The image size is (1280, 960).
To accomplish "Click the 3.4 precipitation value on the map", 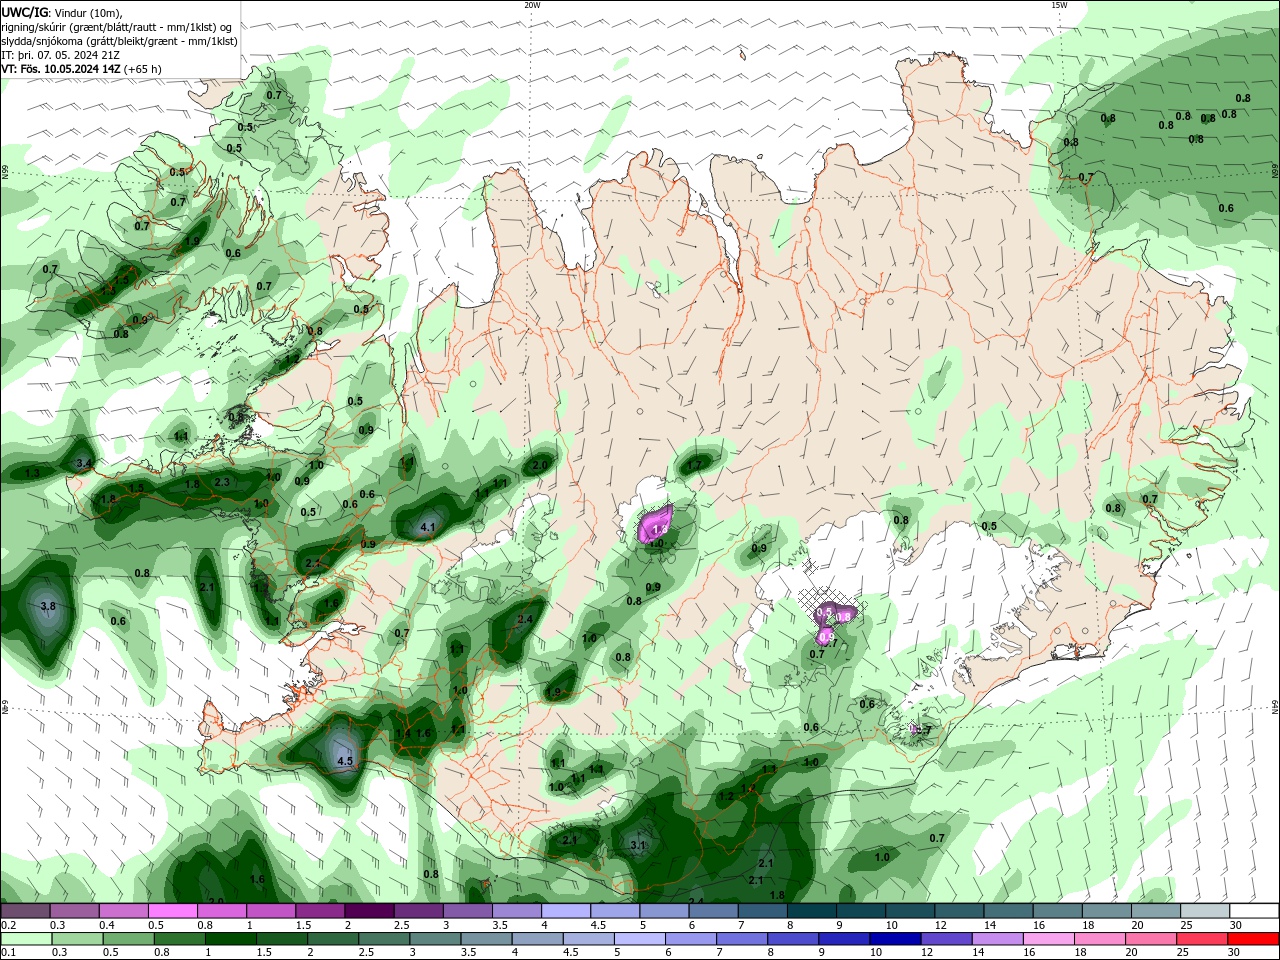I will pos(84,463).
